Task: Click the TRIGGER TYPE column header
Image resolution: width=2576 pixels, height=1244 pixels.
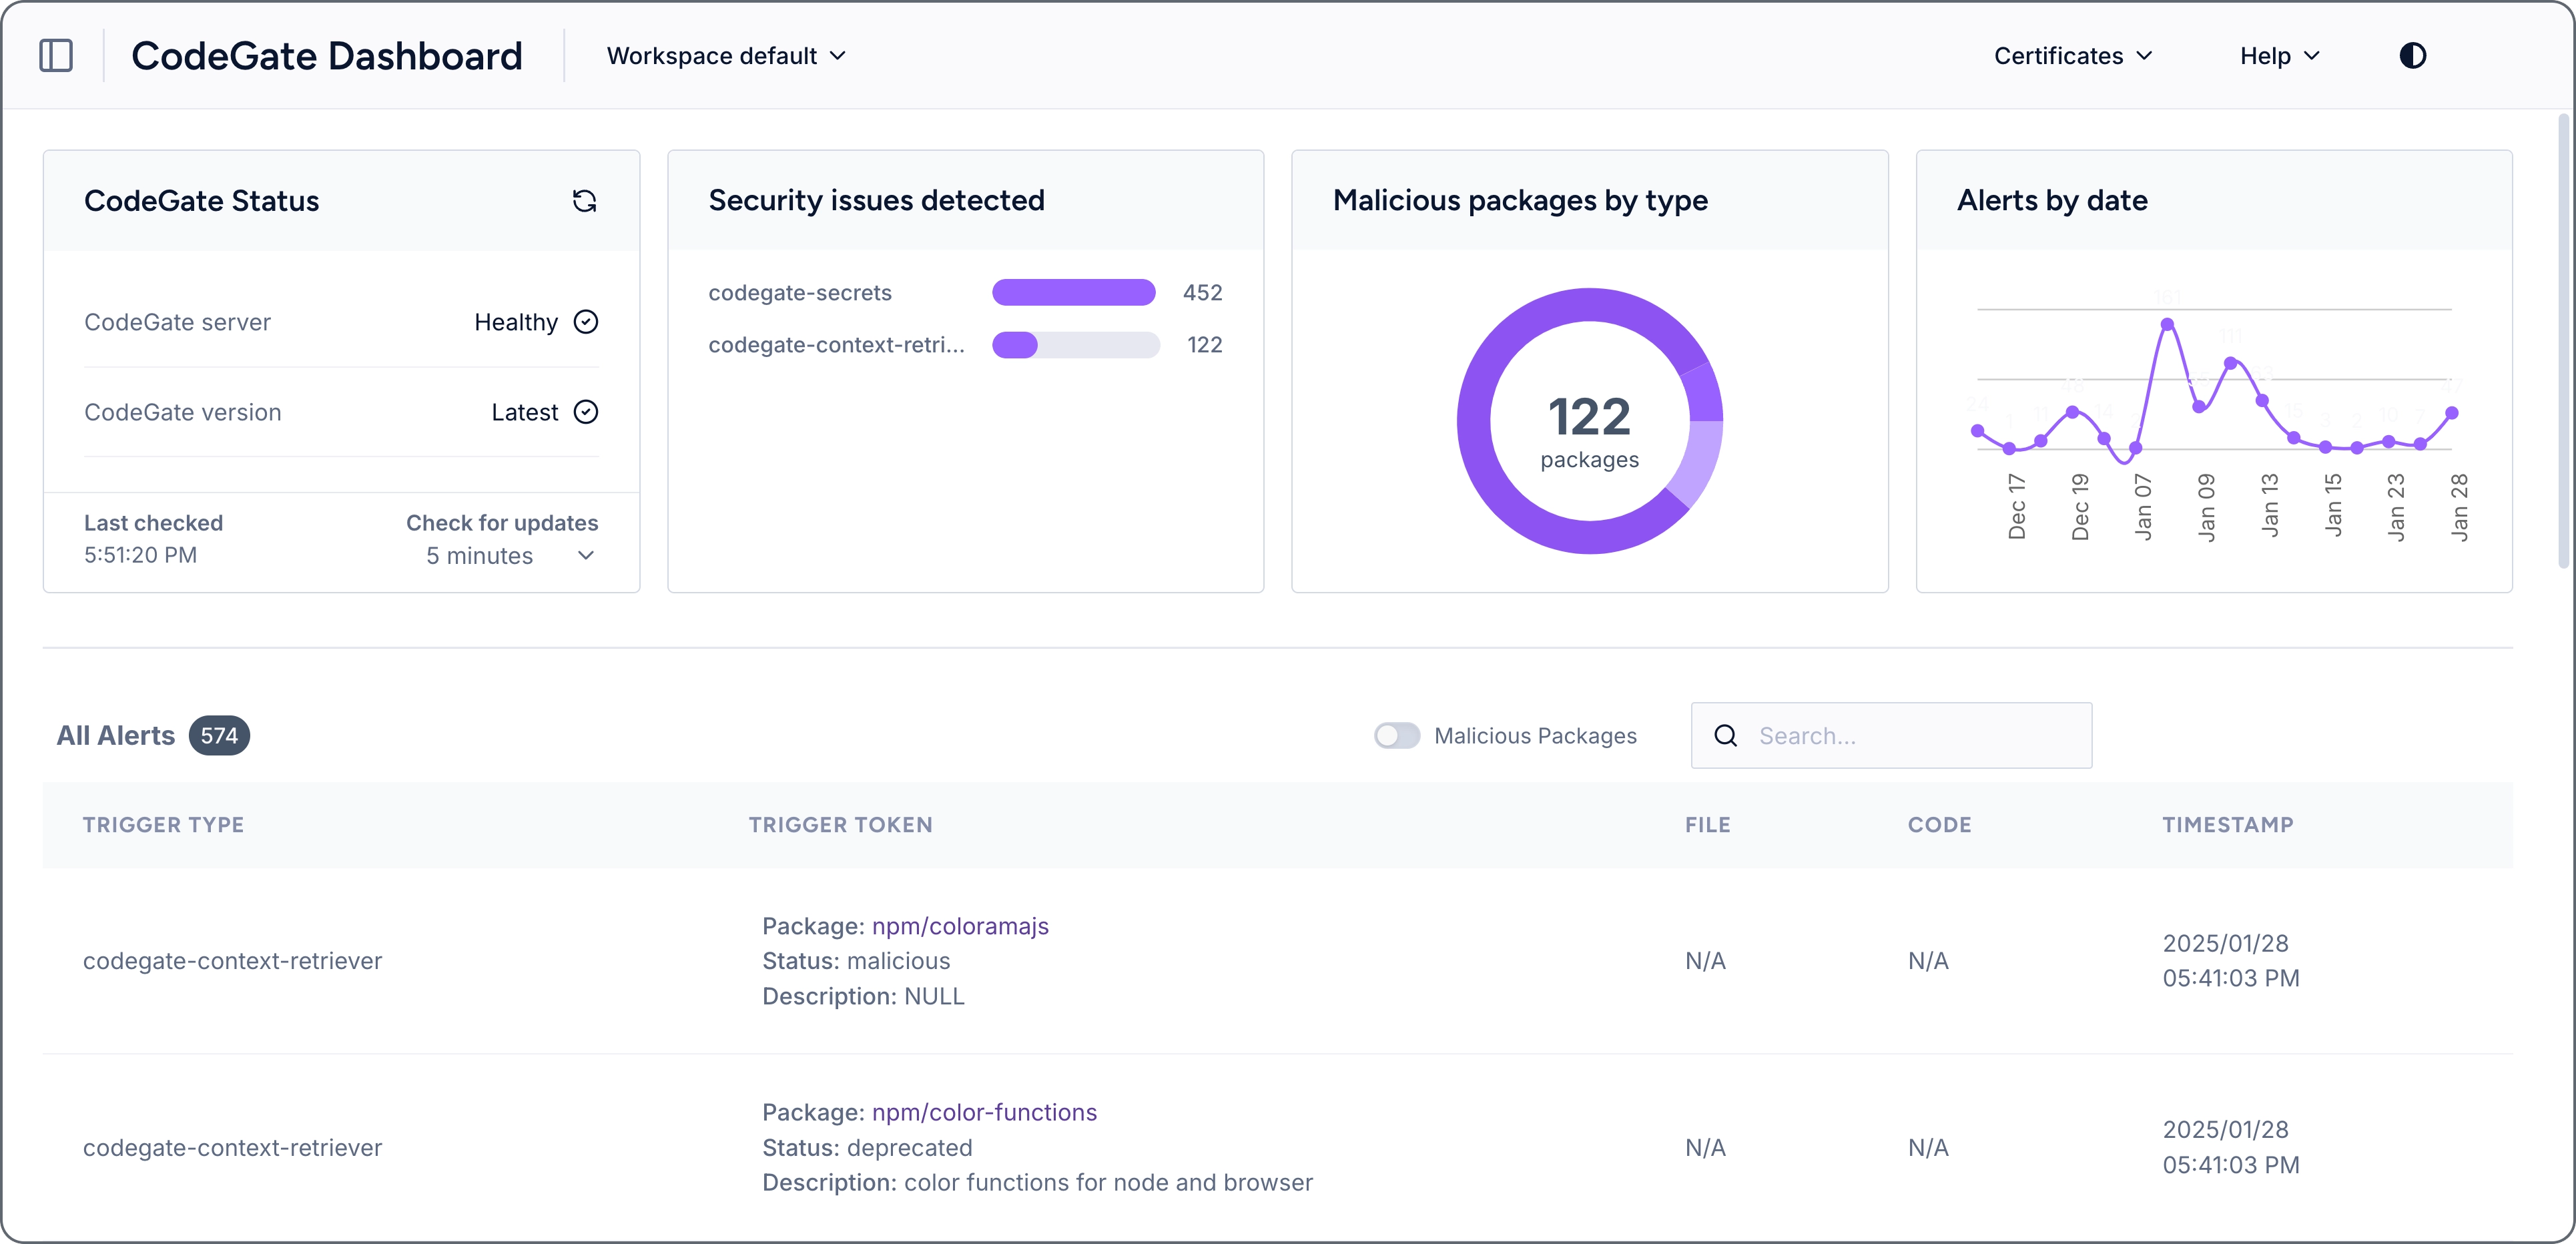Action: (163, 825)
